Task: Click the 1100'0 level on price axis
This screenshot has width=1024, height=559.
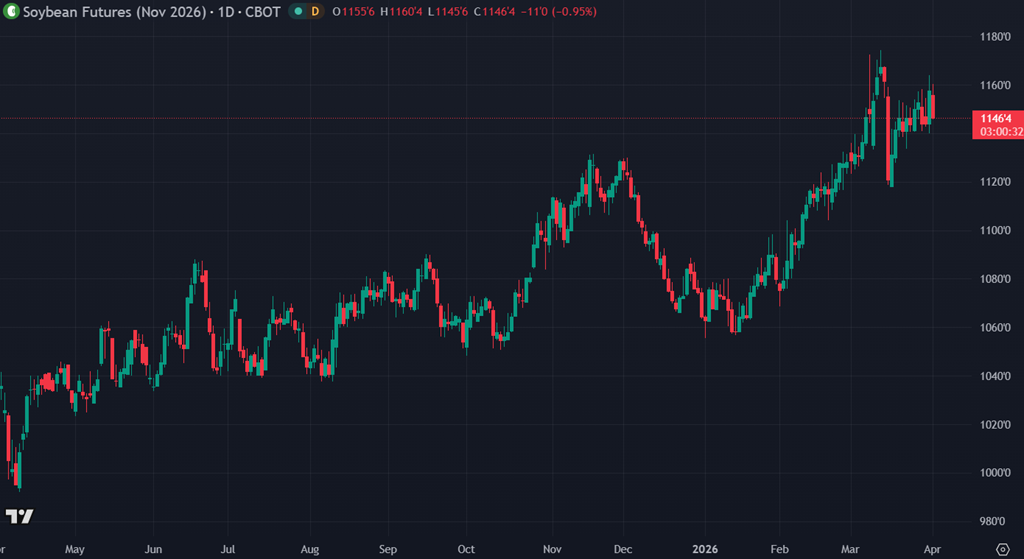Action: pos(994,231)
